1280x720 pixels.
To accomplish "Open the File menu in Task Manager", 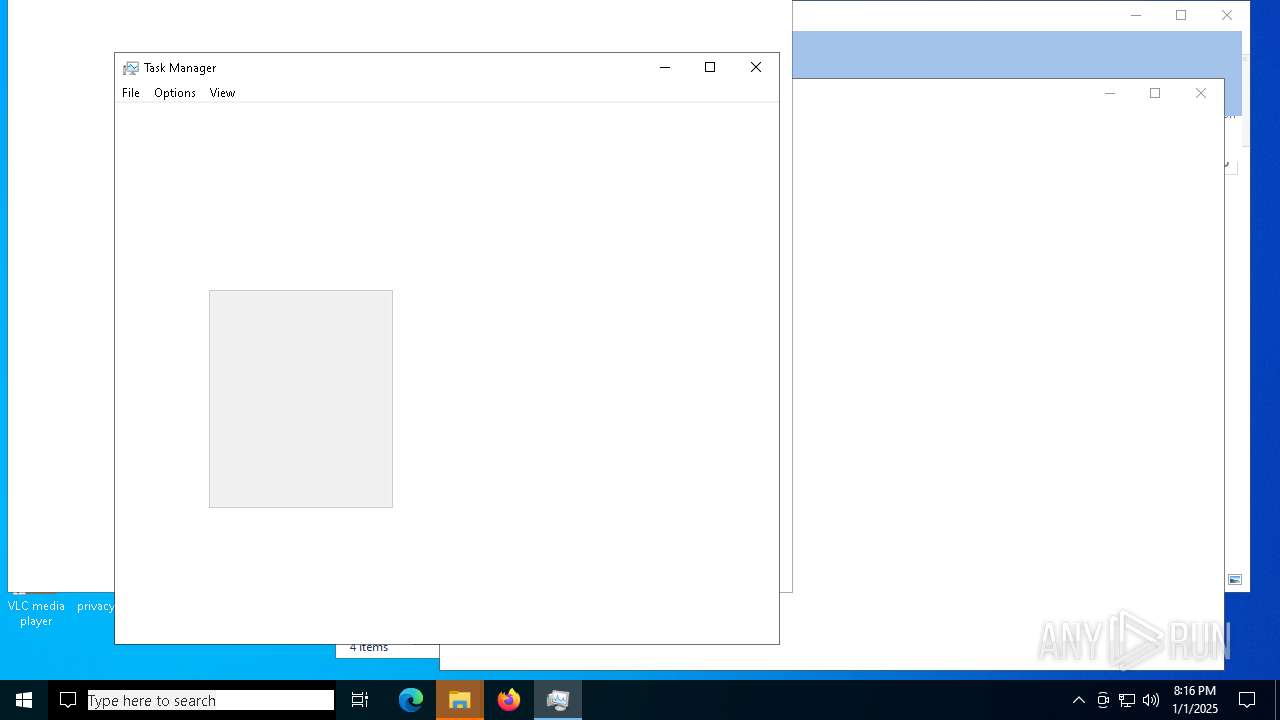I will (x=131, y=93).
